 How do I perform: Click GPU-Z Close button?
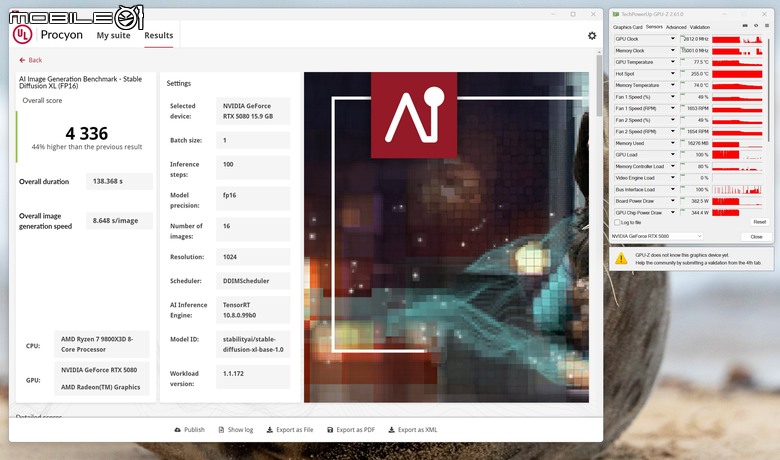(756, 237)
